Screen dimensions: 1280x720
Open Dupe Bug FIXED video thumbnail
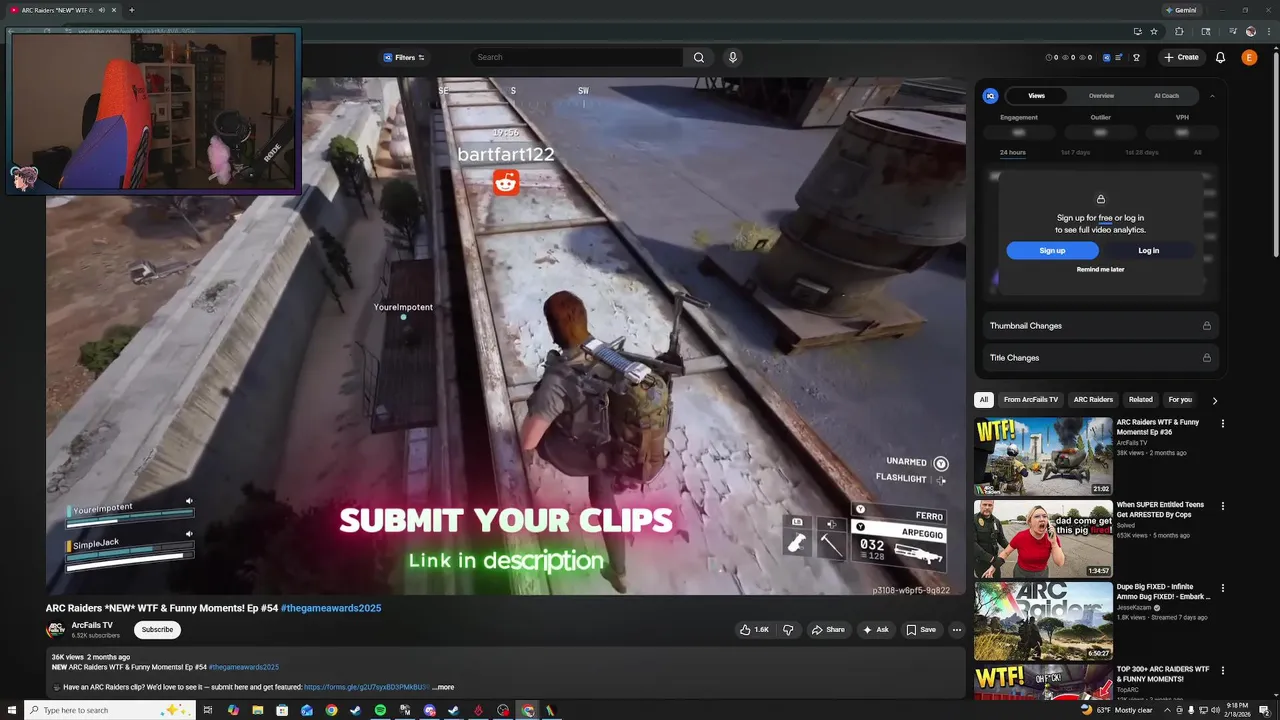1043,622
